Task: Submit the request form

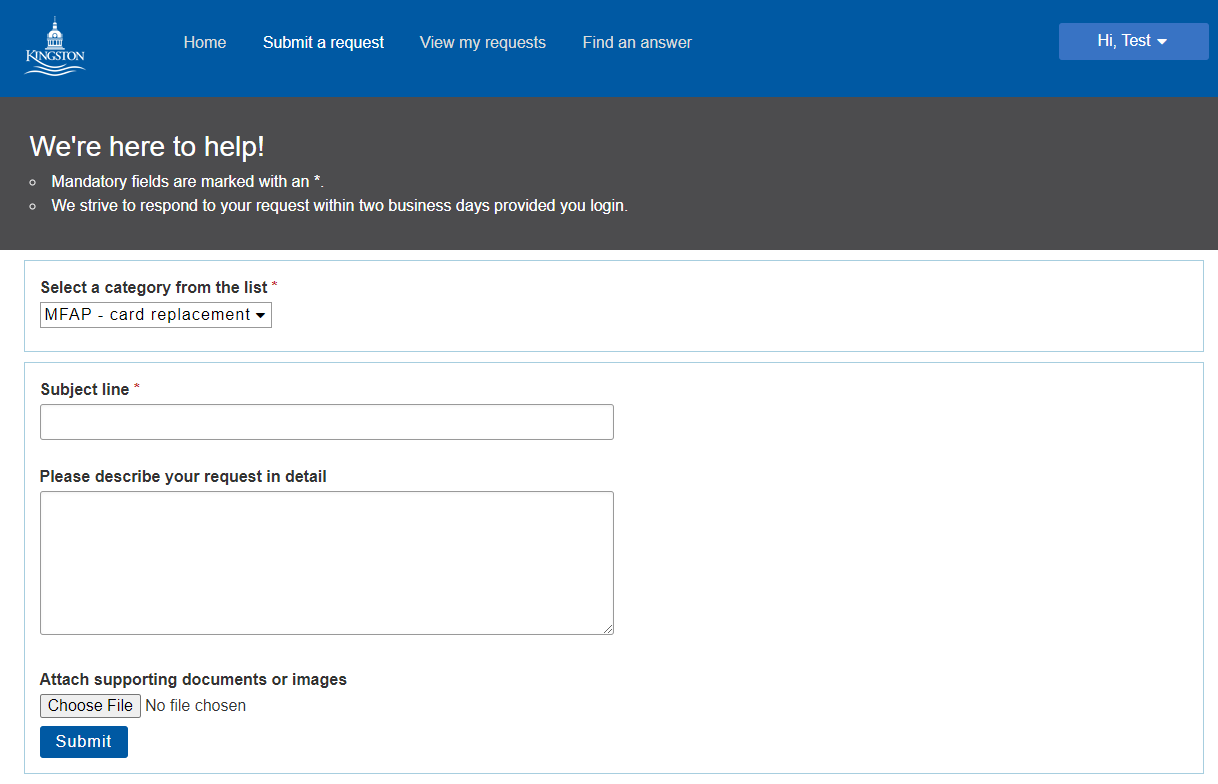Action: click(x=84, y=741)
